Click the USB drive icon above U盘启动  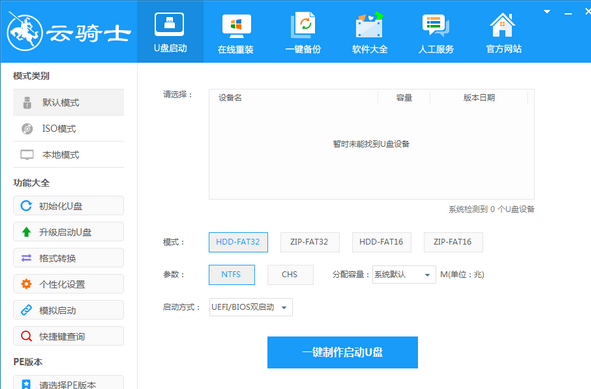pos(169,24)
